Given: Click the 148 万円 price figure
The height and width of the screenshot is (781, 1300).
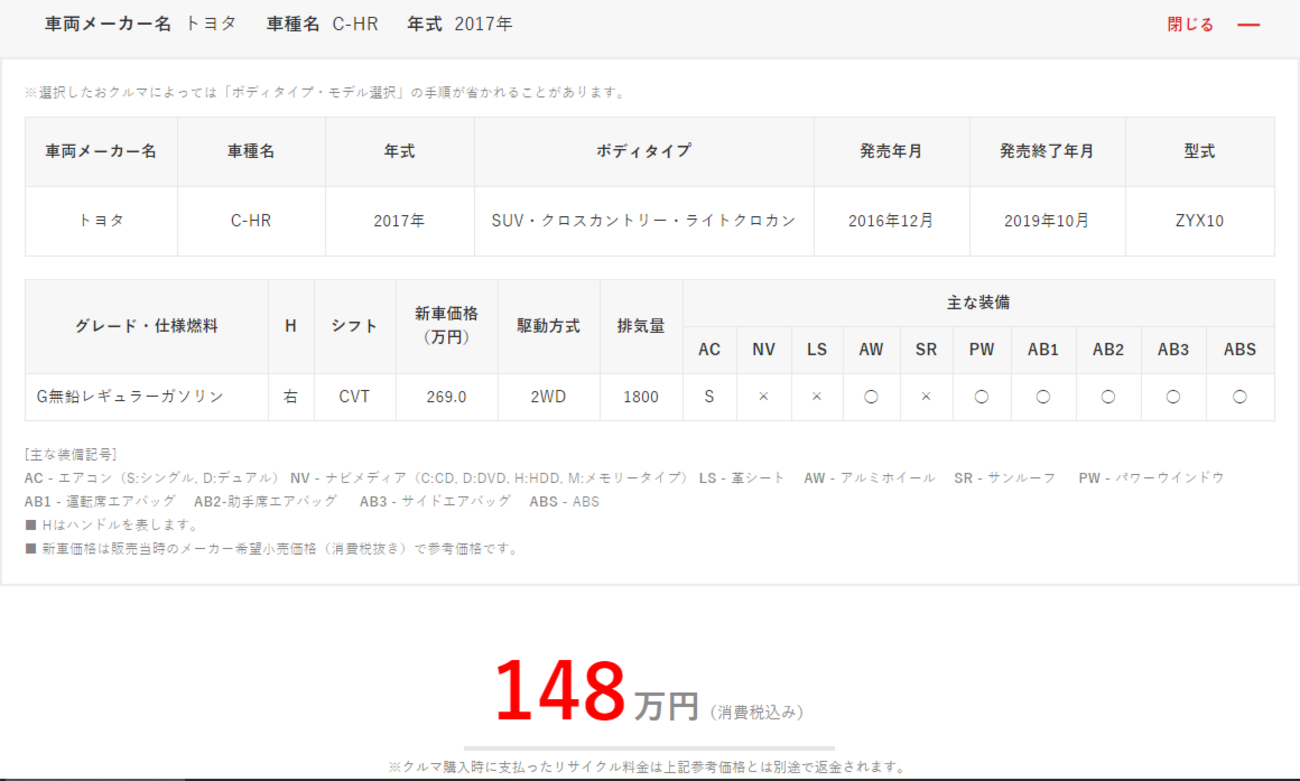Looking at the screenshot, I should pos(597,692).
